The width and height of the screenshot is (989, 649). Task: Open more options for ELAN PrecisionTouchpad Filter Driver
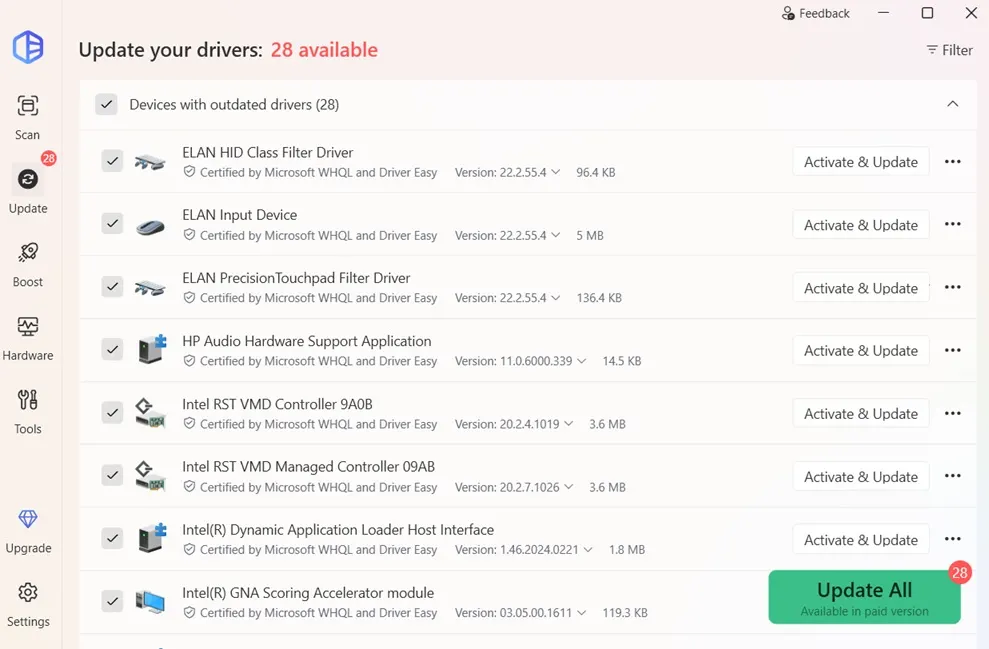(x=952, y=287)
